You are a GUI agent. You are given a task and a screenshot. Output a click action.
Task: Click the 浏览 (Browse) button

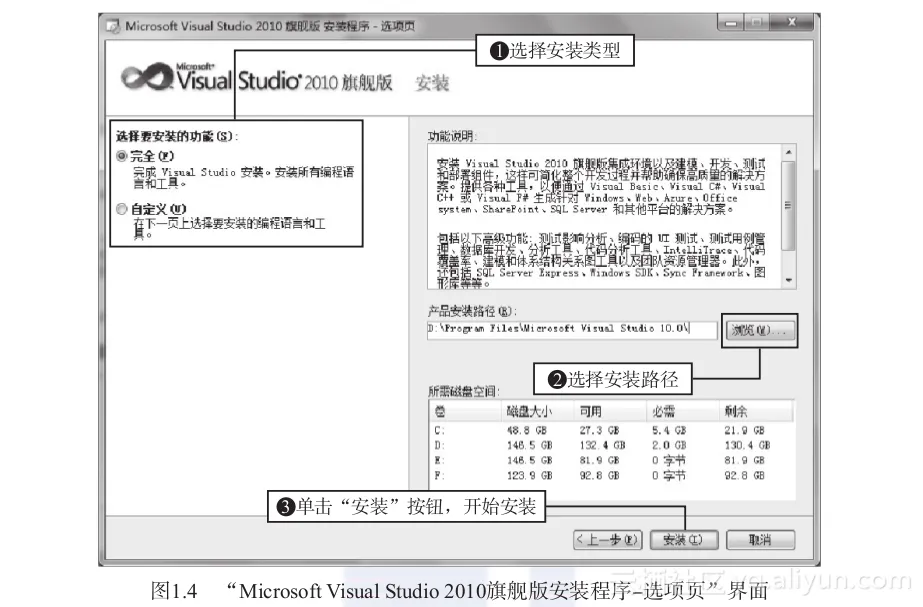759,330
